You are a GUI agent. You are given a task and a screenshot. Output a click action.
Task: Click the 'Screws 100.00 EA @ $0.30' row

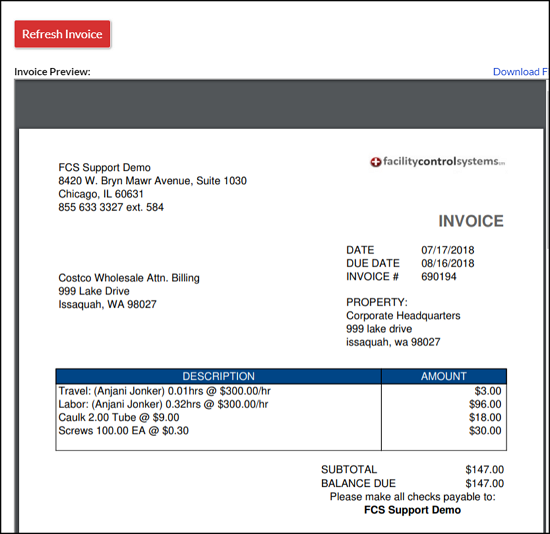(123, 430)
